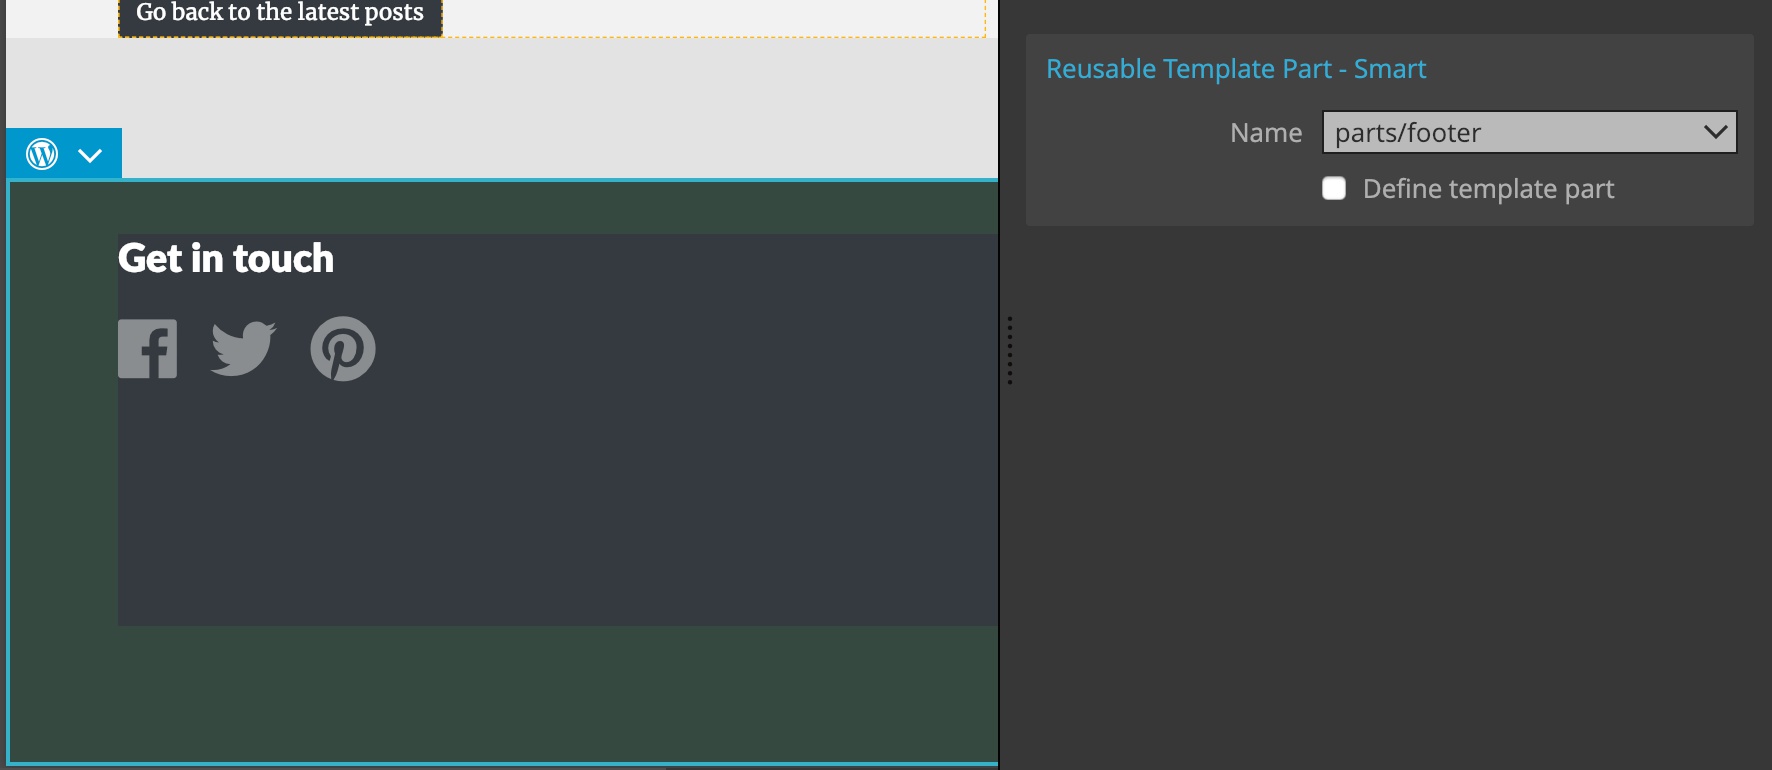The width and height of the screenshot is (1772, 770).
Task: Collapse the selected footer block using the chevron
Action: pyautogui.click(x=89, y=153)
